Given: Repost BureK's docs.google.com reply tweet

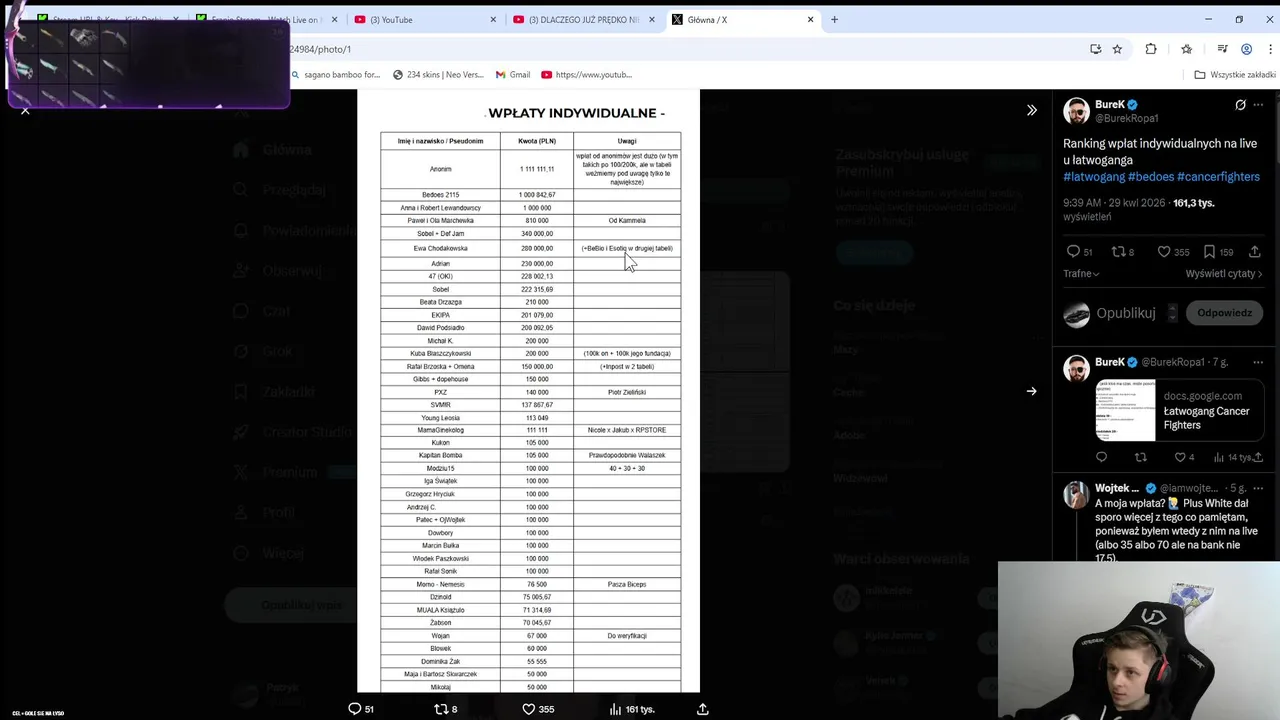Looking at the screenshot, I should pyautogui.click(x=1141, y=457).
